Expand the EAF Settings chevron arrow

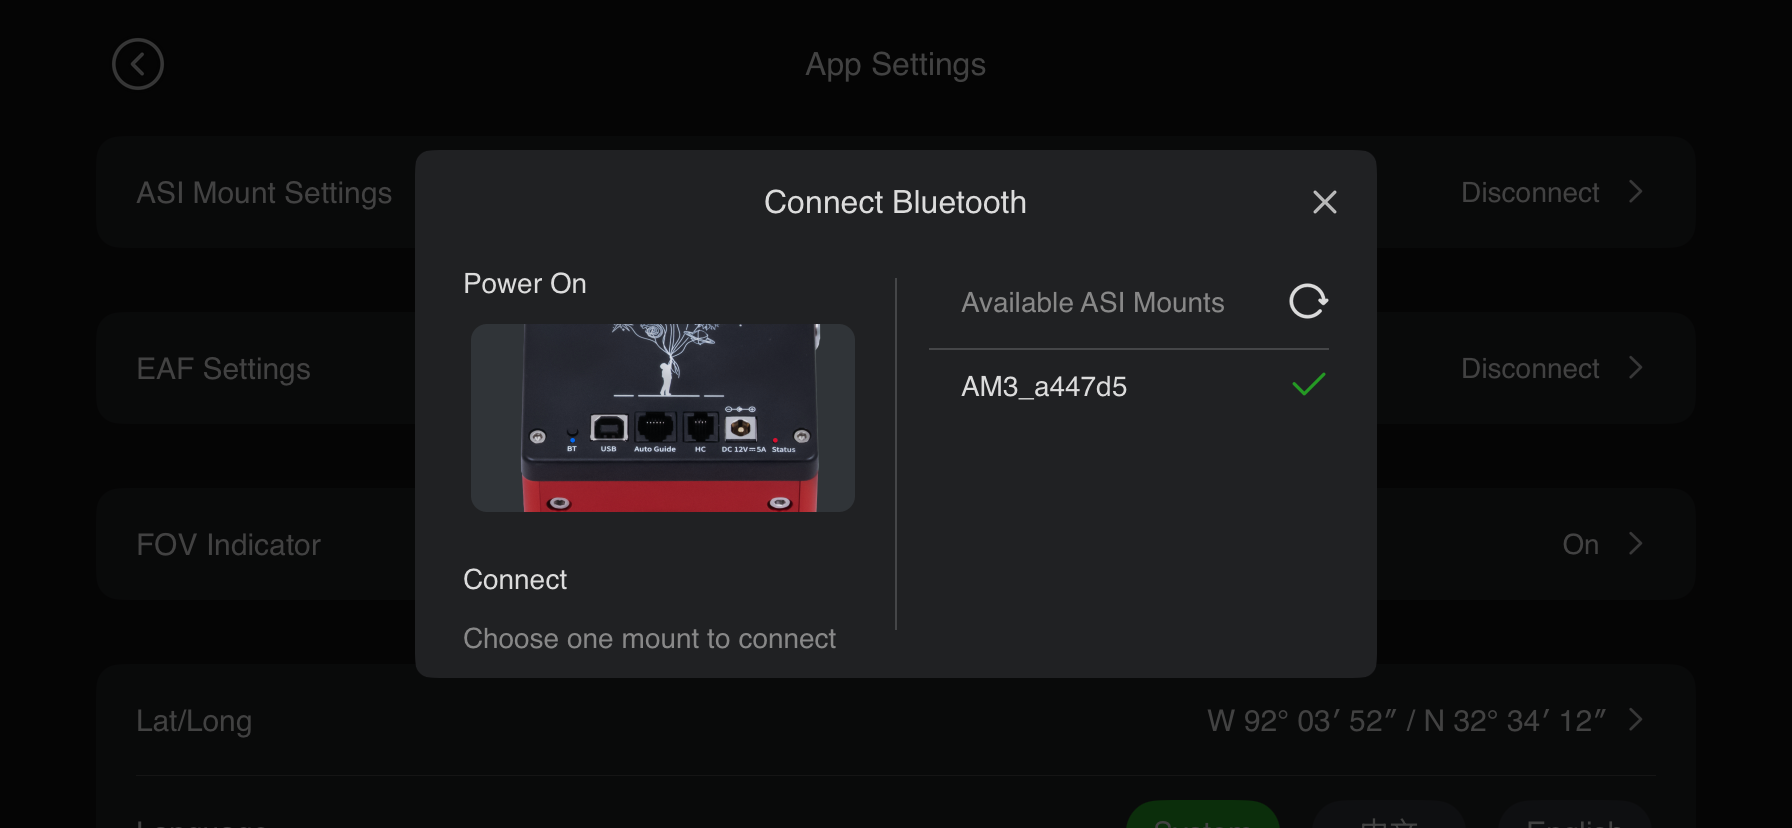coord(1636,368)
